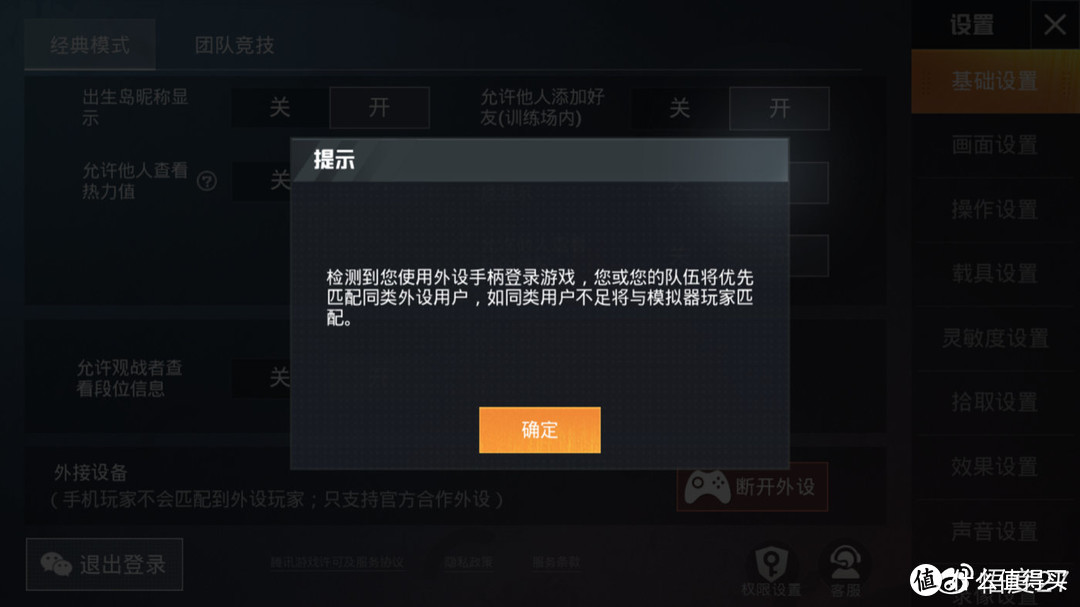1080x607 pixels.
Task: Open the question mark help for 热力值
Action: 207,181
